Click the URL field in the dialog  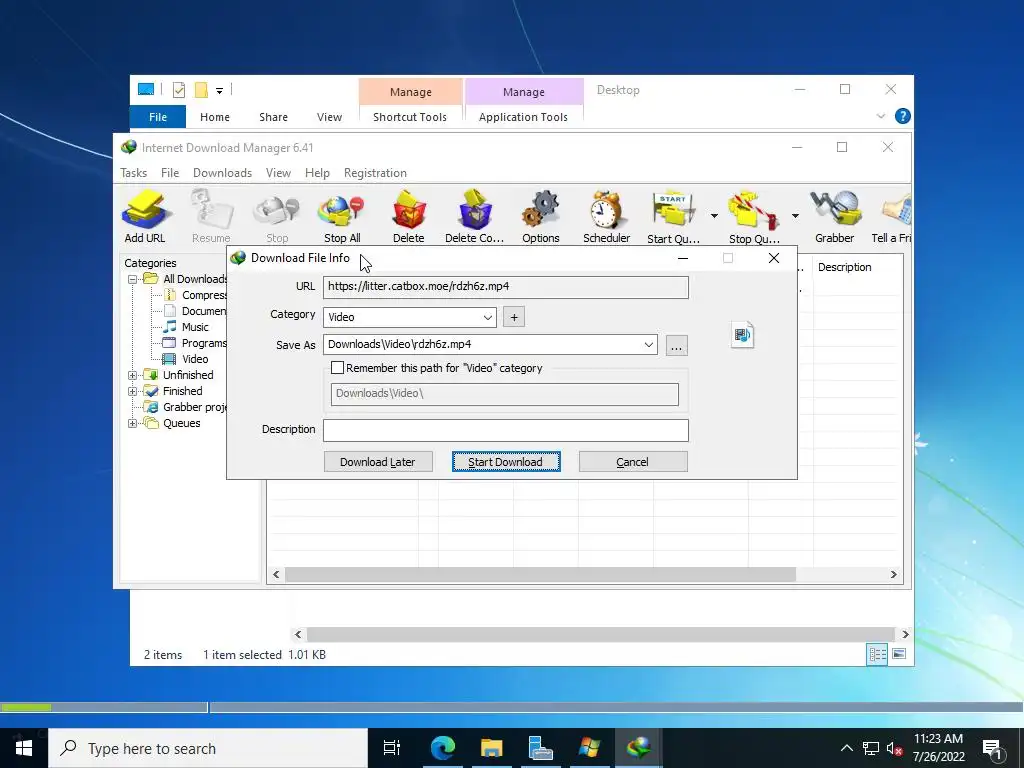[505, 287]
